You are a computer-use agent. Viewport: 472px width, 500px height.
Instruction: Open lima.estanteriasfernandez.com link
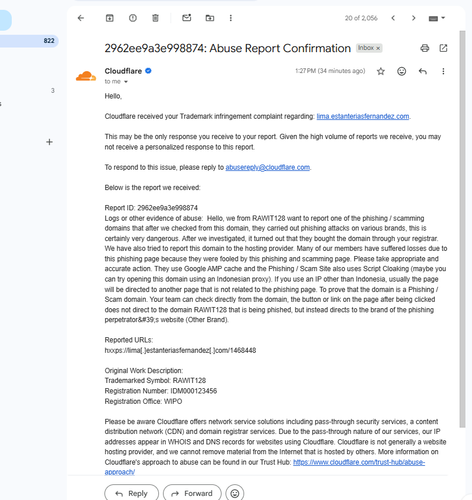(363, 116)
